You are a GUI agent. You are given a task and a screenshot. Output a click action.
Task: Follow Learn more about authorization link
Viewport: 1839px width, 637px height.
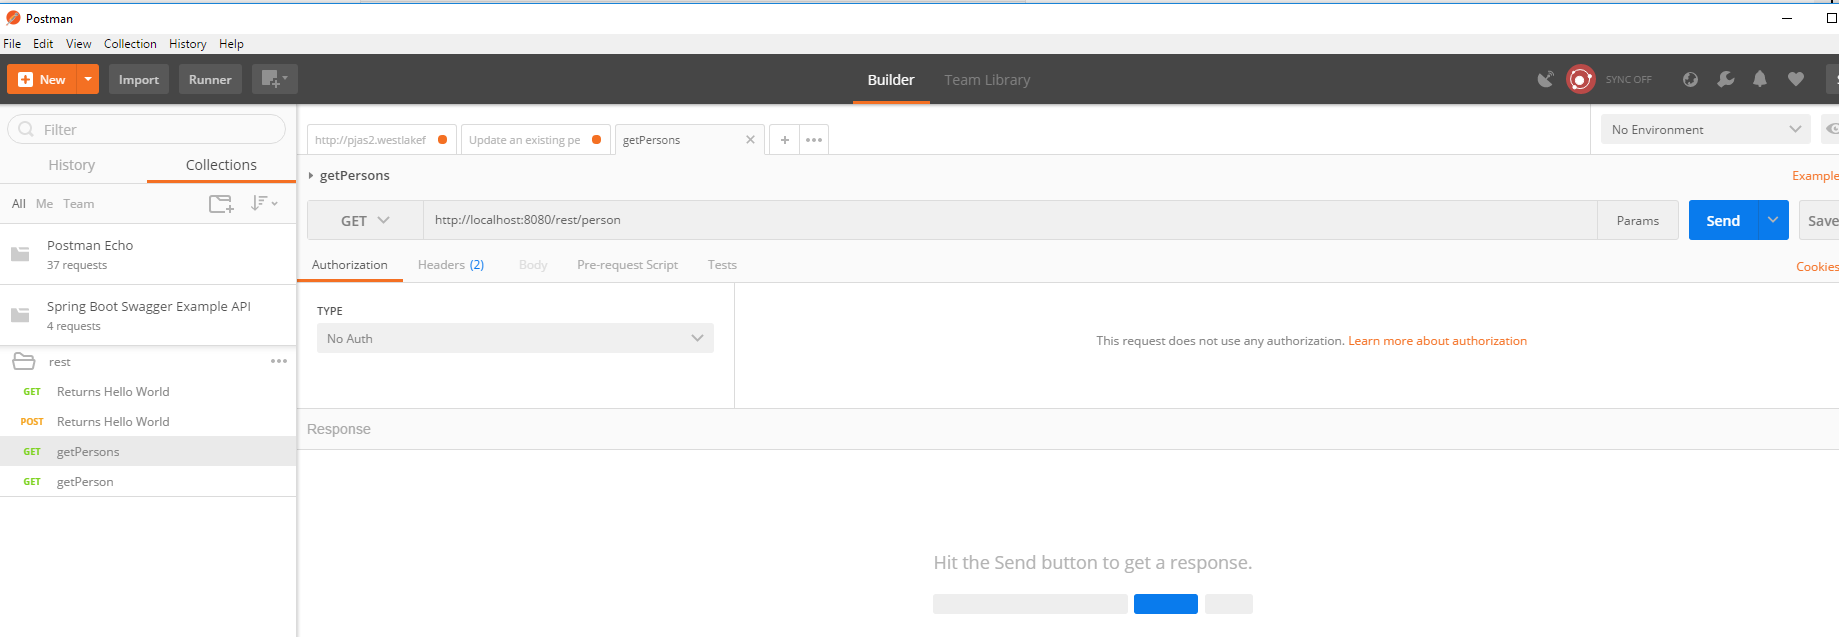[1437, 341]
